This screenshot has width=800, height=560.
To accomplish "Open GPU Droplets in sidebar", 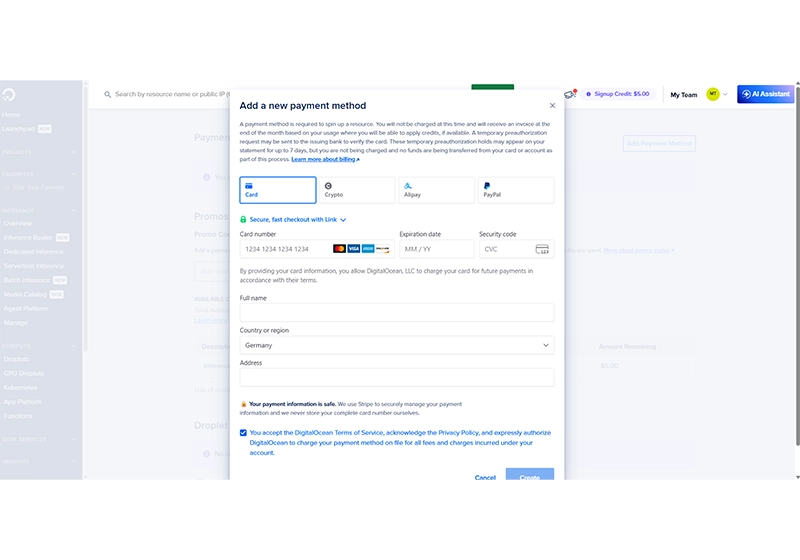I will pos(23,373).
